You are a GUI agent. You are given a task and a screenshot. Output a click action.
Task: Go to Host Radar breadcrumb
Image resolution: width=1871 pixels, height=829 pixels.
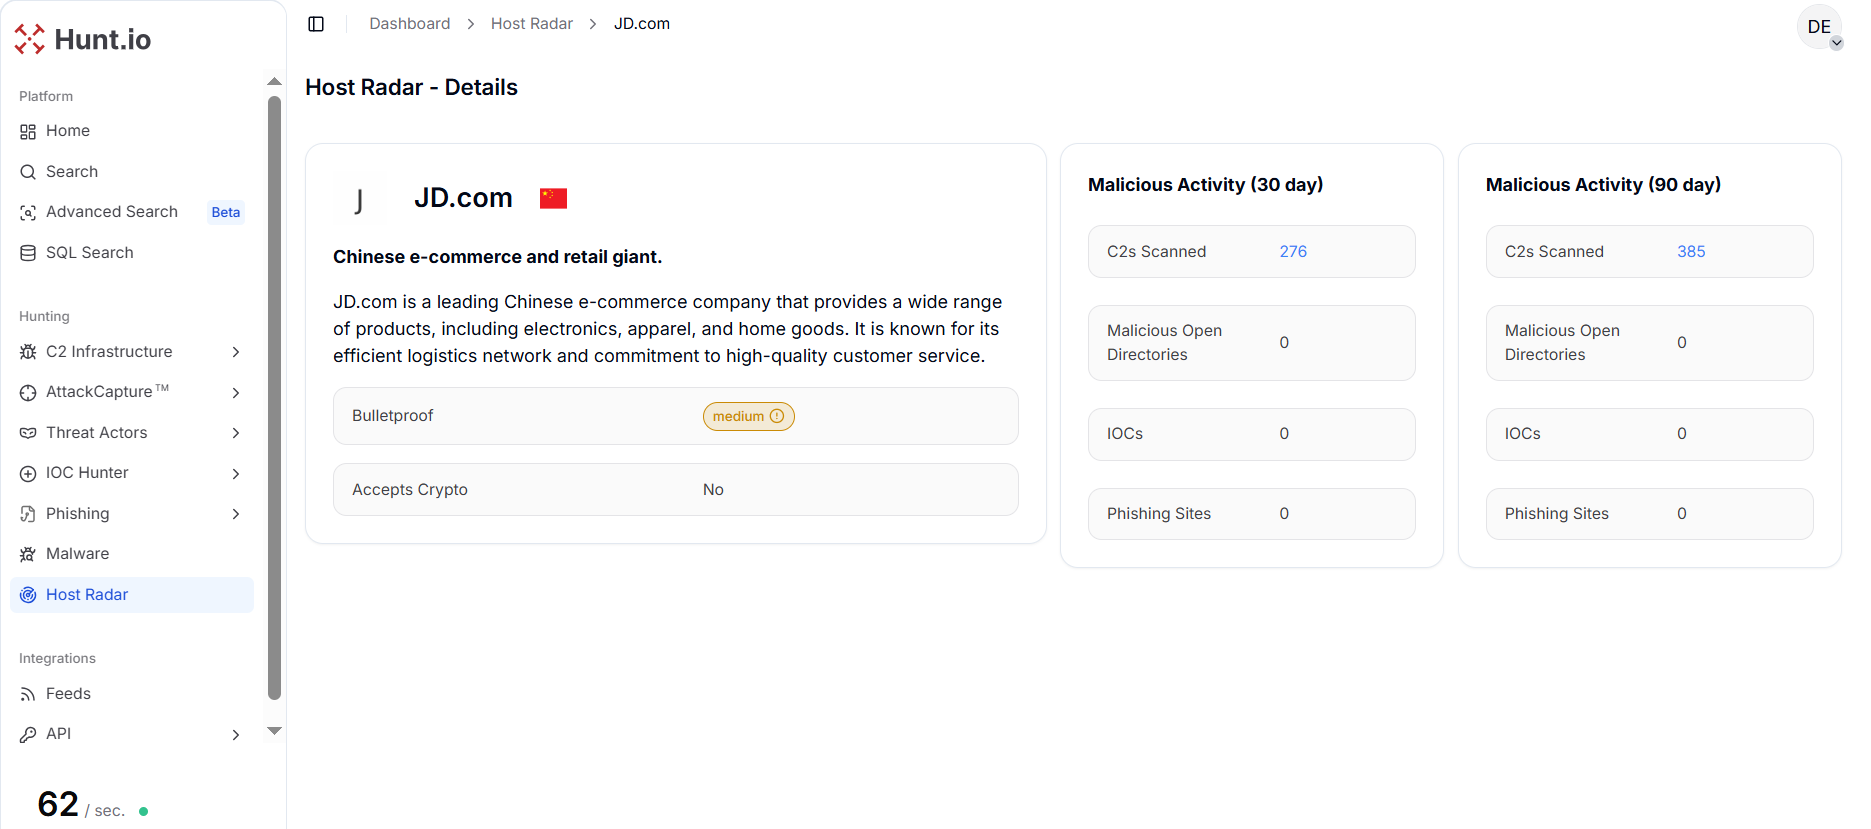(x=531, y=24)
